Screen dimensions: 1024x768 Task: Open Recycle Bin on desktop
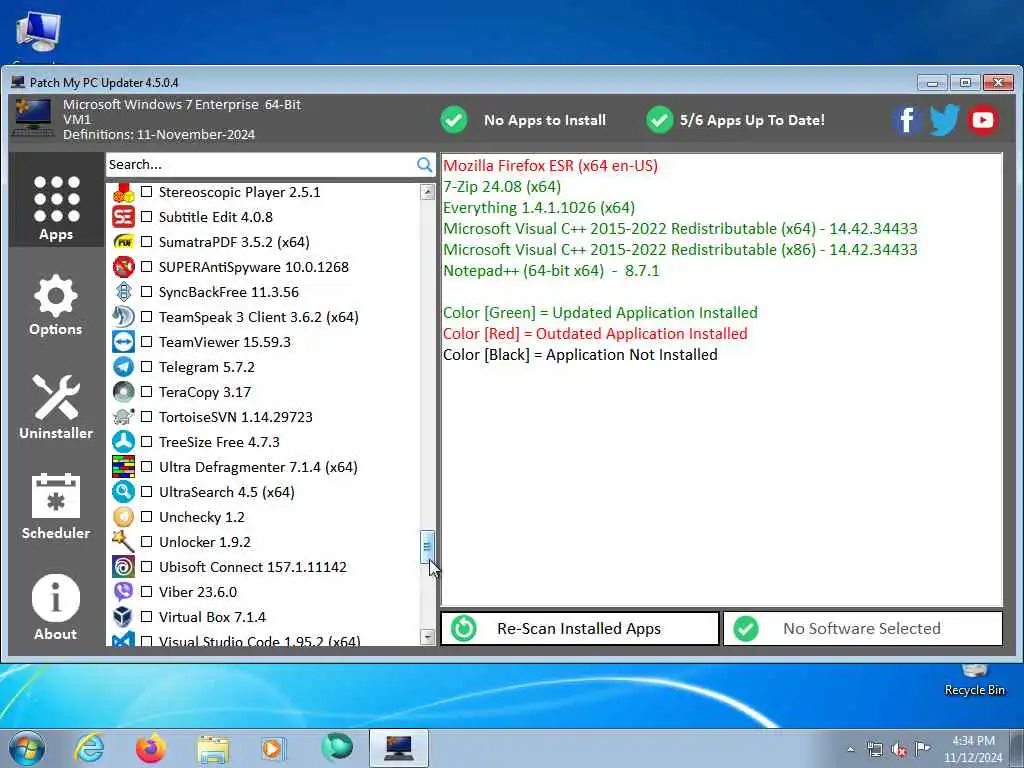point(974,680)
